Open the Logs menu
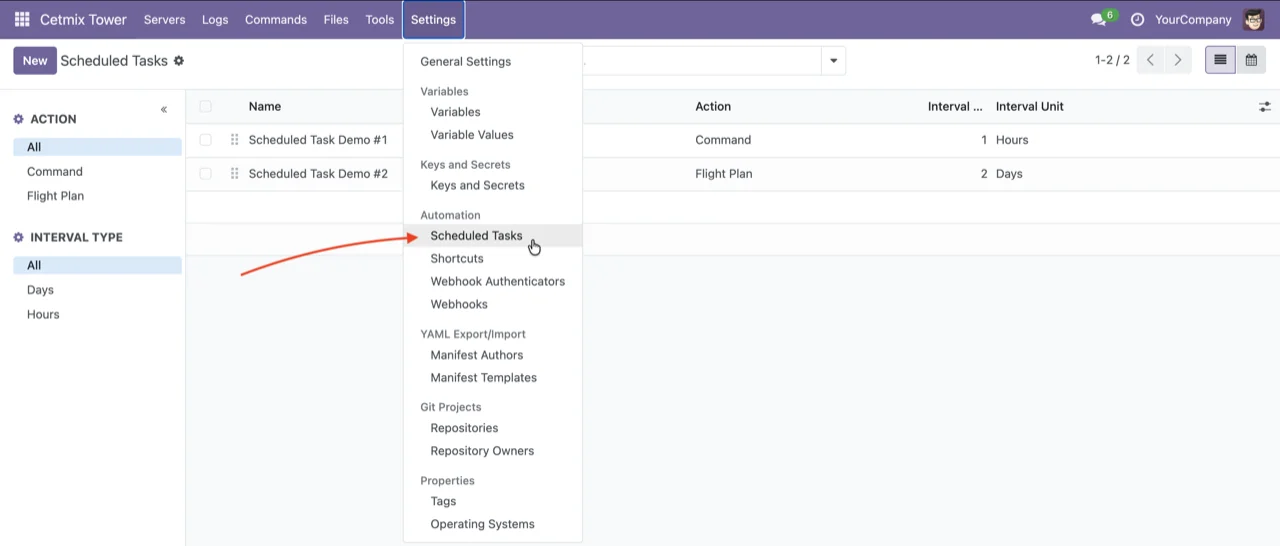1280x546 pixels. (215, 19)
